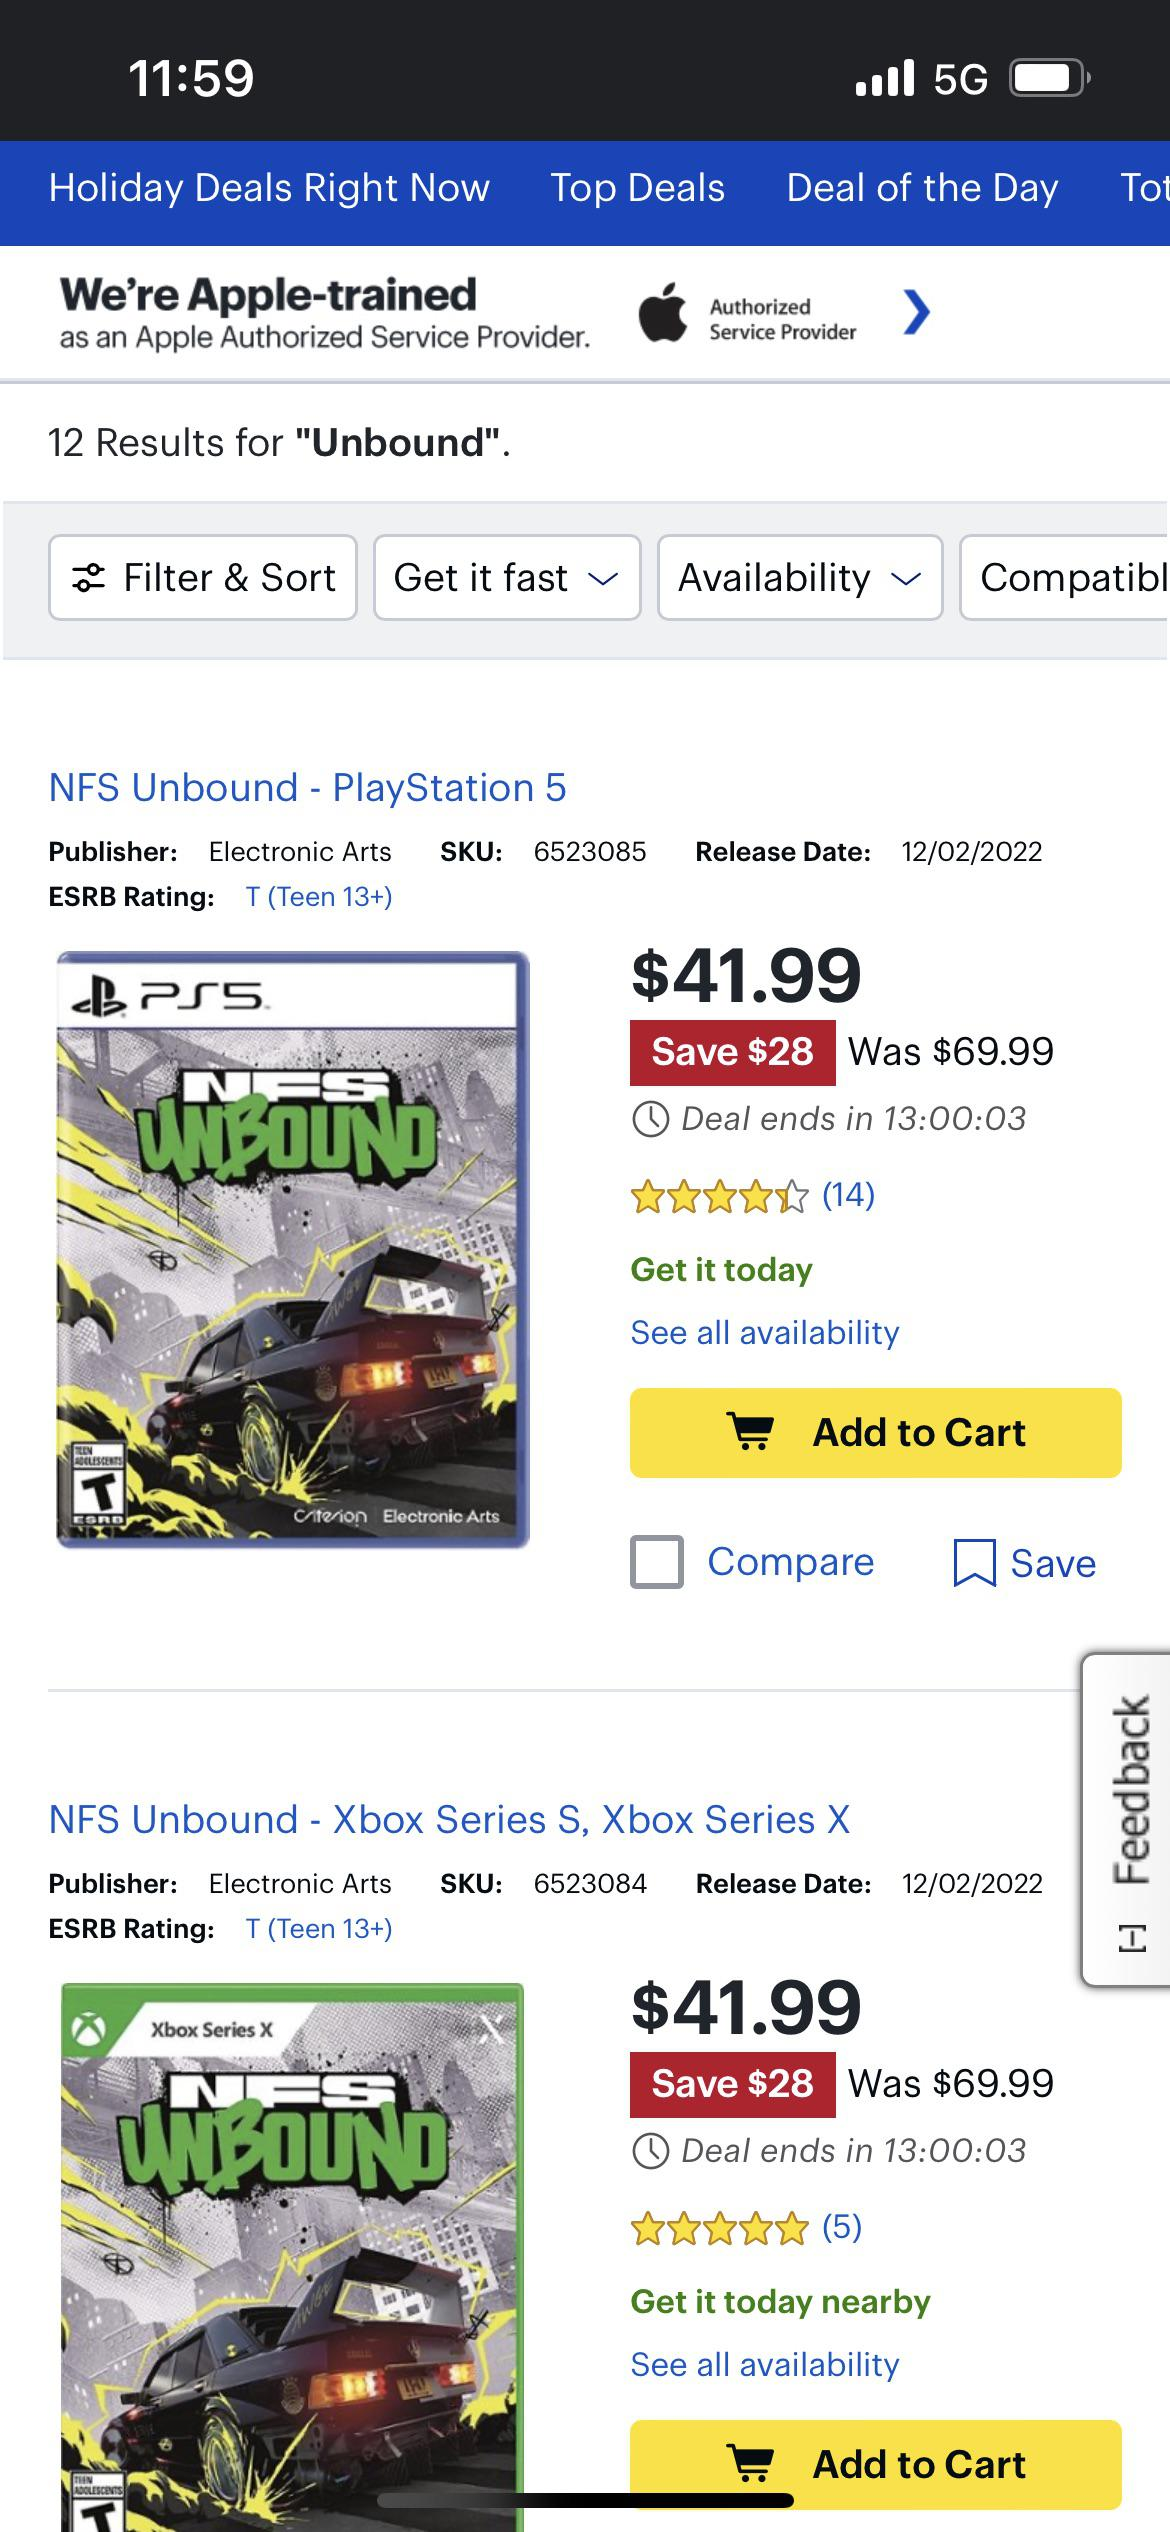
Task: Tap the T (Teen 13+) rating link for Xbox game
Action: pyautogui.click(x=319, y=1929)
